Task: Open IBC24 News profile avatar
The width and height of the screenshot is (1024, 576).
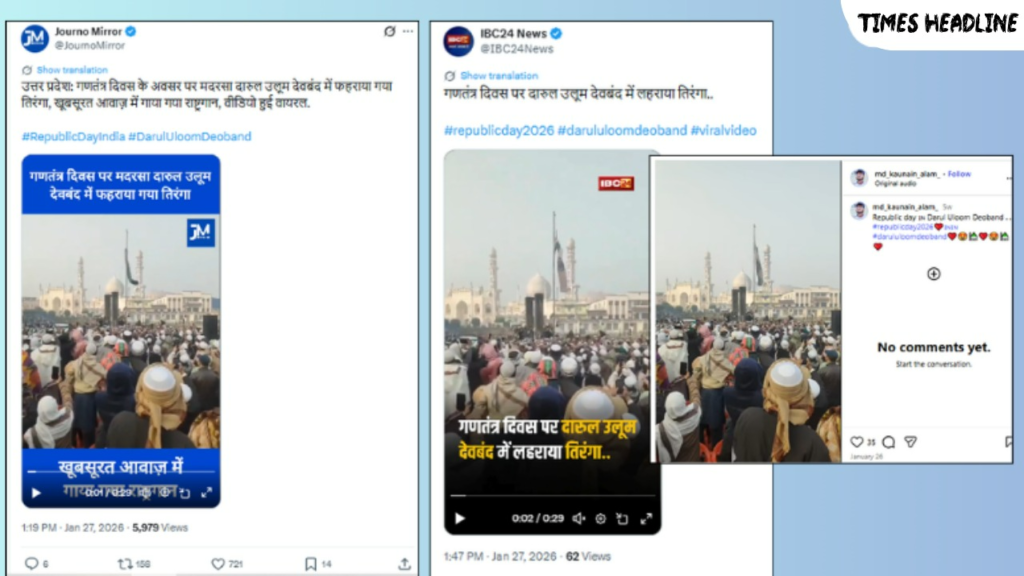Action: [458, 41]
